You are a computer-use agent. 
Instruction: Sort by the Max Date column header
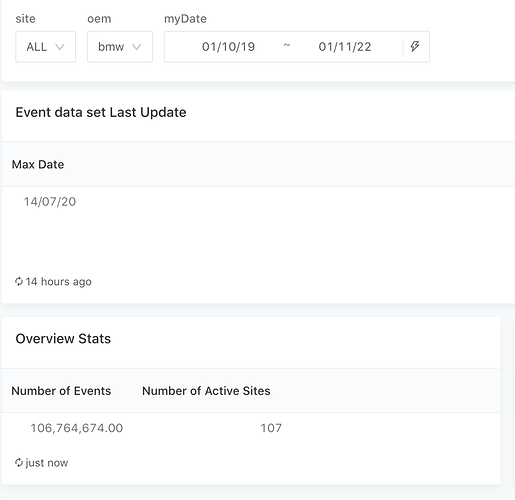(38, 164)
